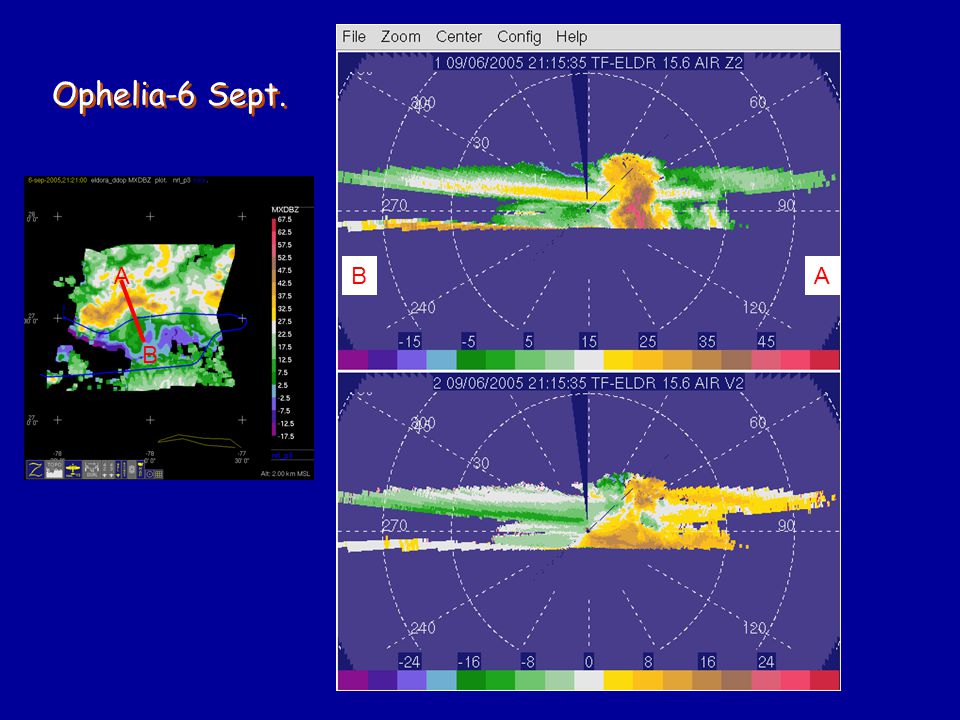This screenshot has height=720, width=960.
Task: Click the -24 label on V2 color bar
Action: 410,662
